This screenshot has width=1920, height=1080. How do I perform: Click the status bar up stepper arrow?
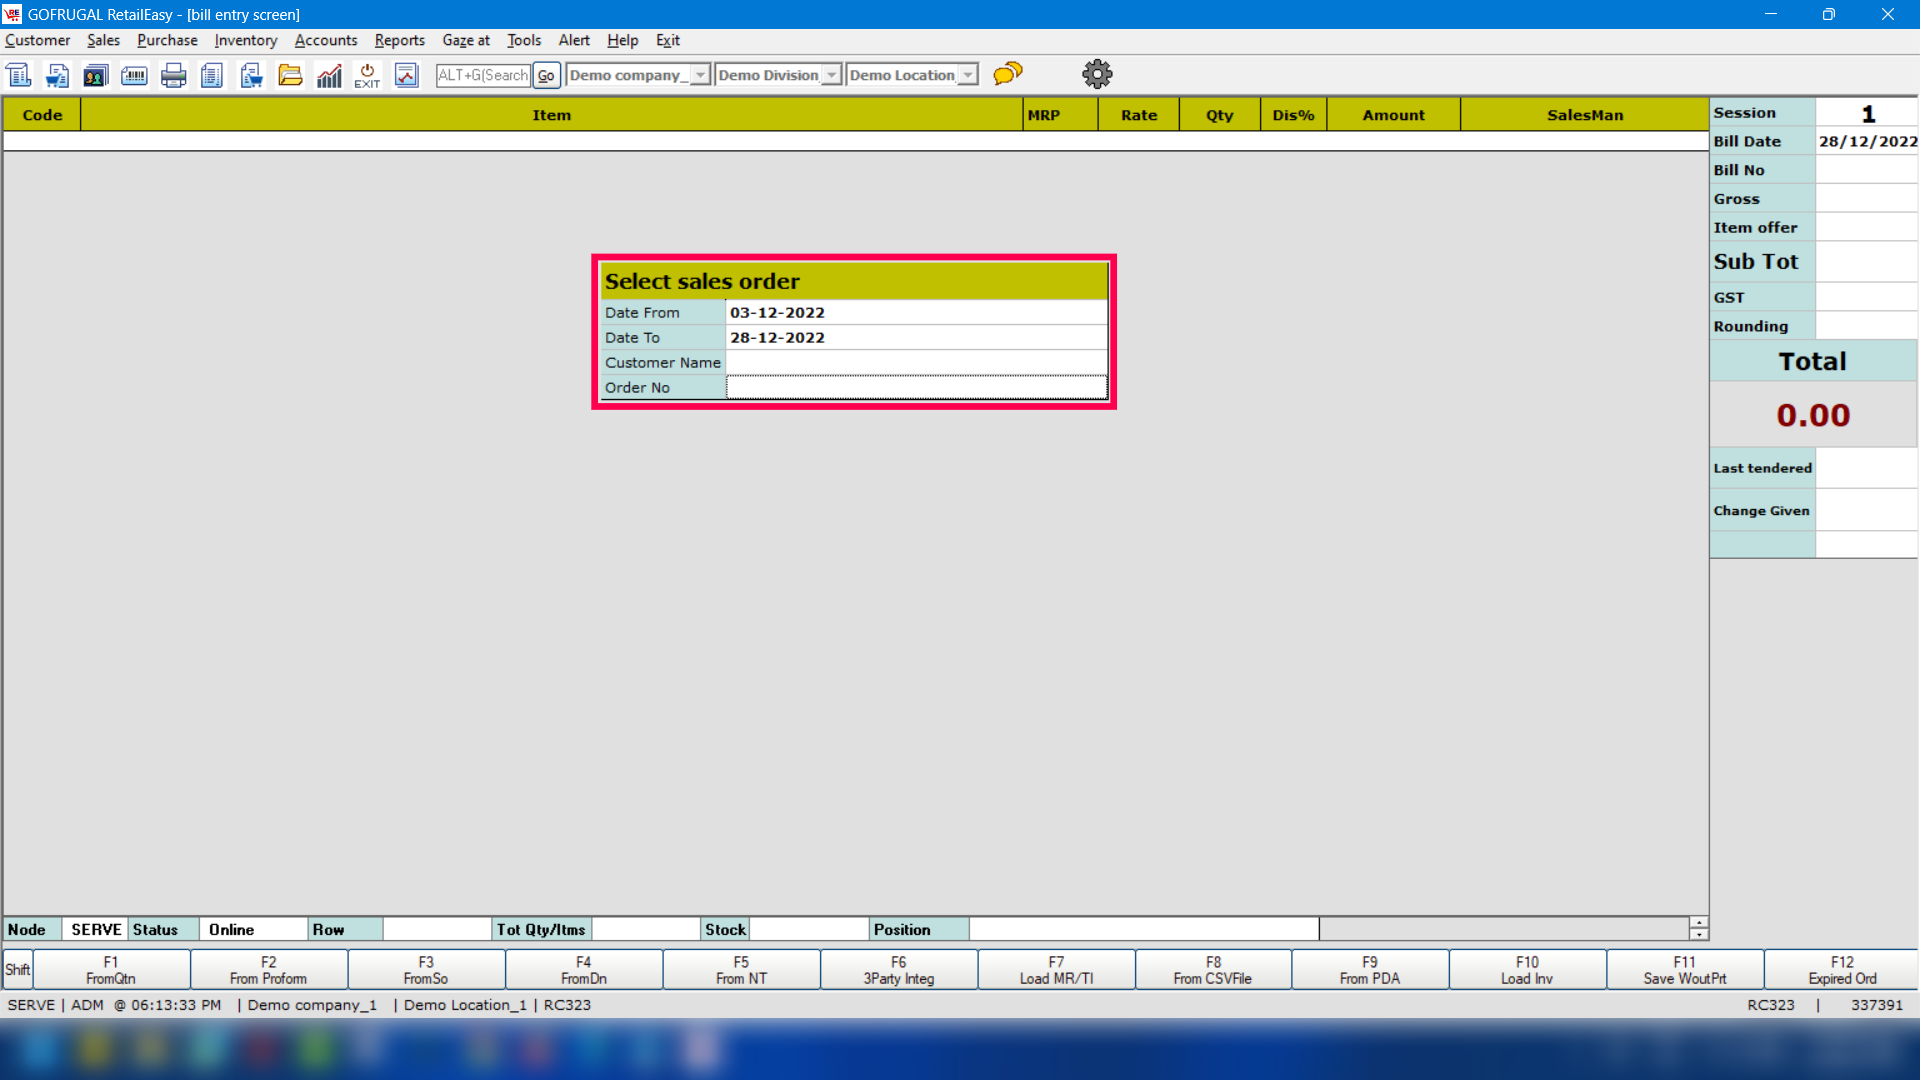(1698, 923)
